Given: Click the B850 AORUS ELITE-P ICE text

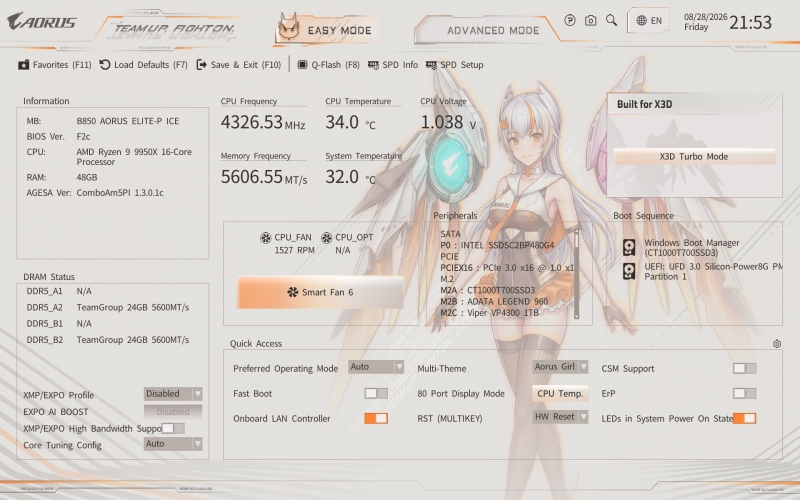Looking at the screenshot, I should coord(128,121).
